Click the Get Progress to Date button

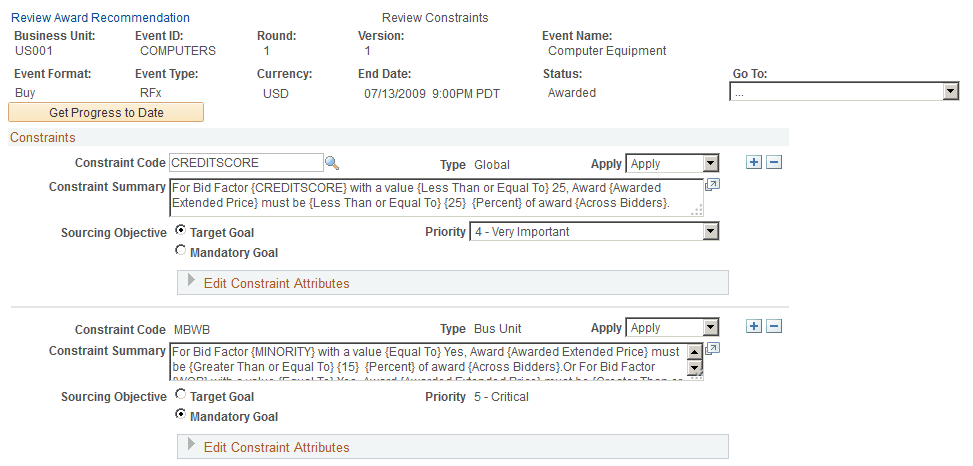pyautogui.click(x=106, y=112)
